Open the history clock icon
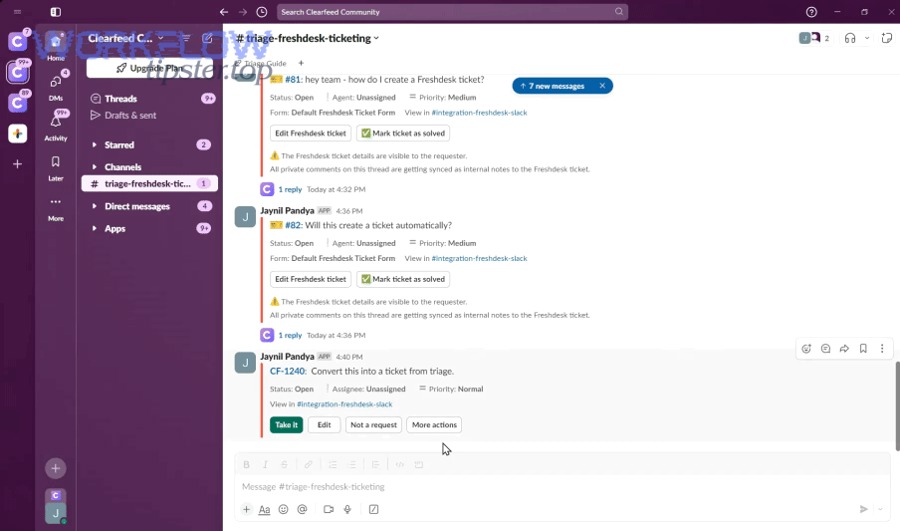This screenshot has width=900, height=531. point(262,12)
